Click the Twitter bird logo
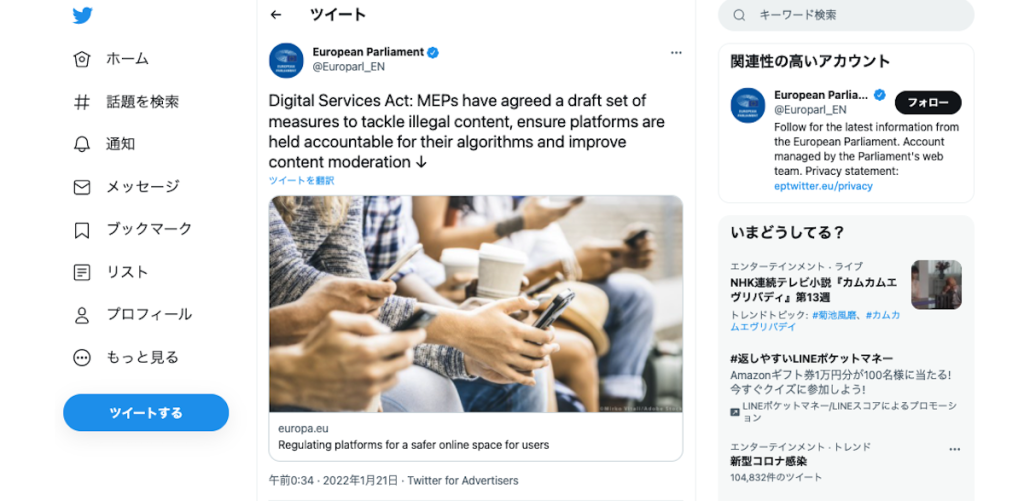 (82, 16)
